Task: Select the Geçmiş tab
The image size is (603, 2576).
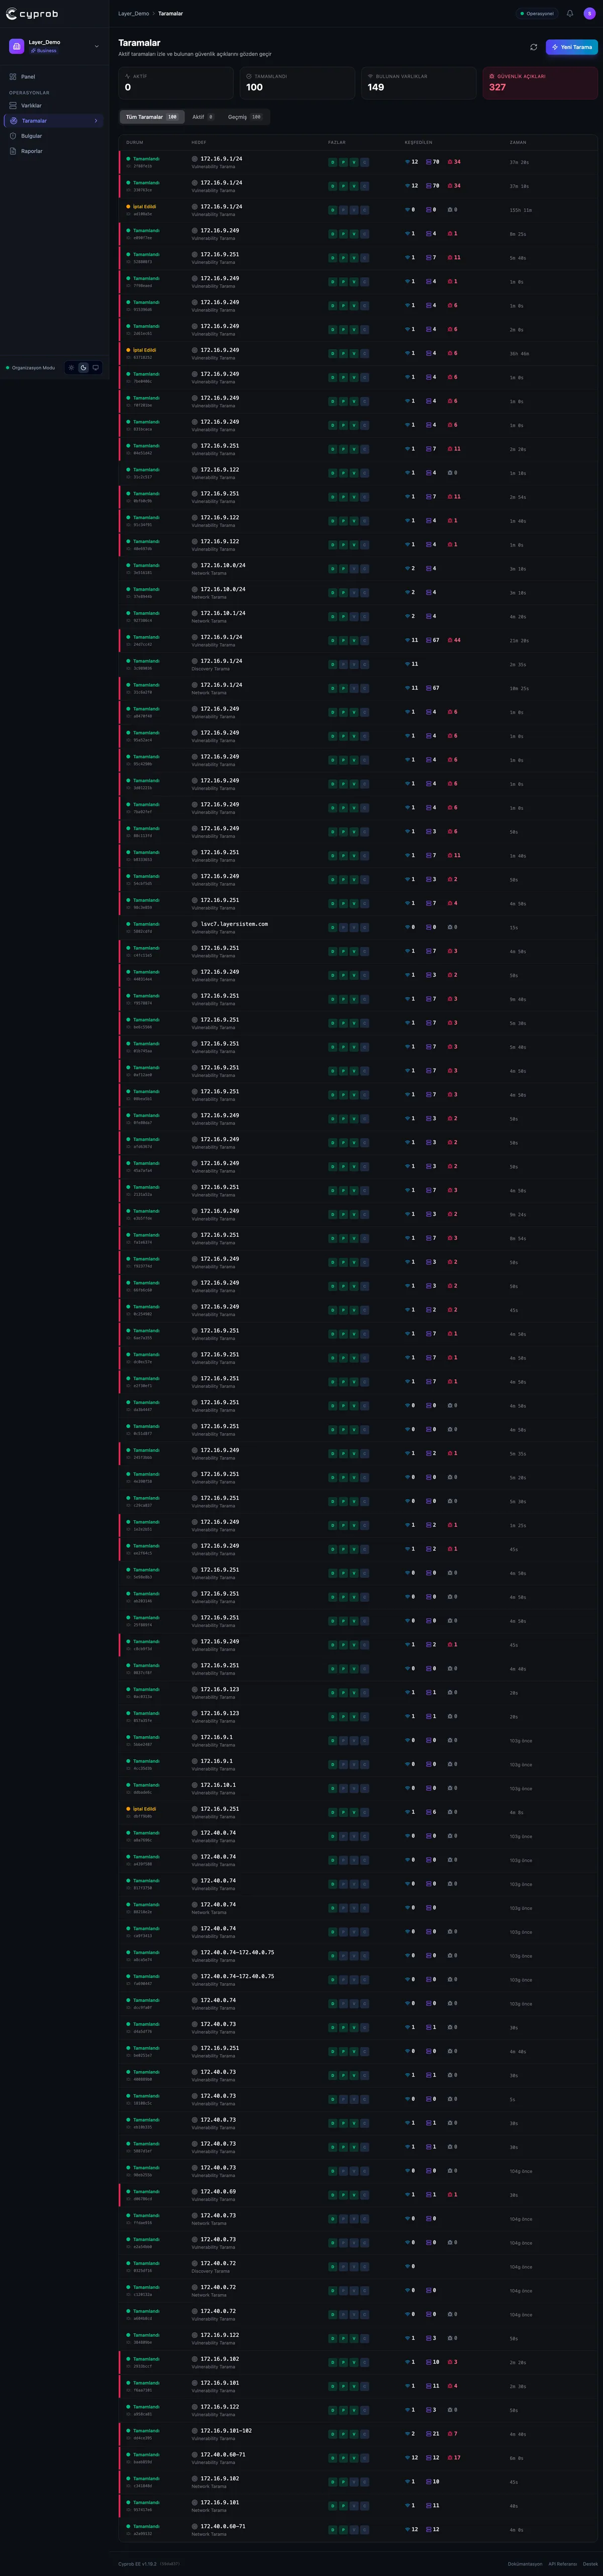Action: [245, 117]
